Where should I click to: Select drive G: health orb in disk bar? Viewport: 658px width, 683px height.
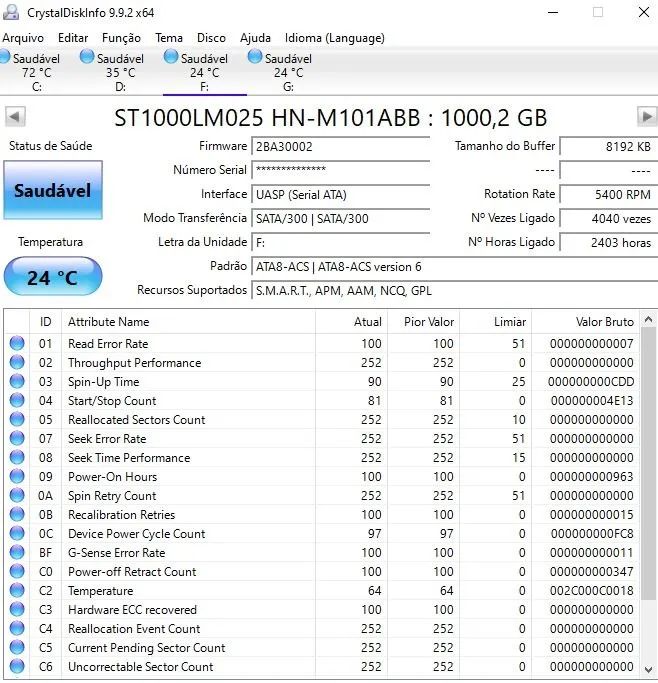click(x=255, y=57)
